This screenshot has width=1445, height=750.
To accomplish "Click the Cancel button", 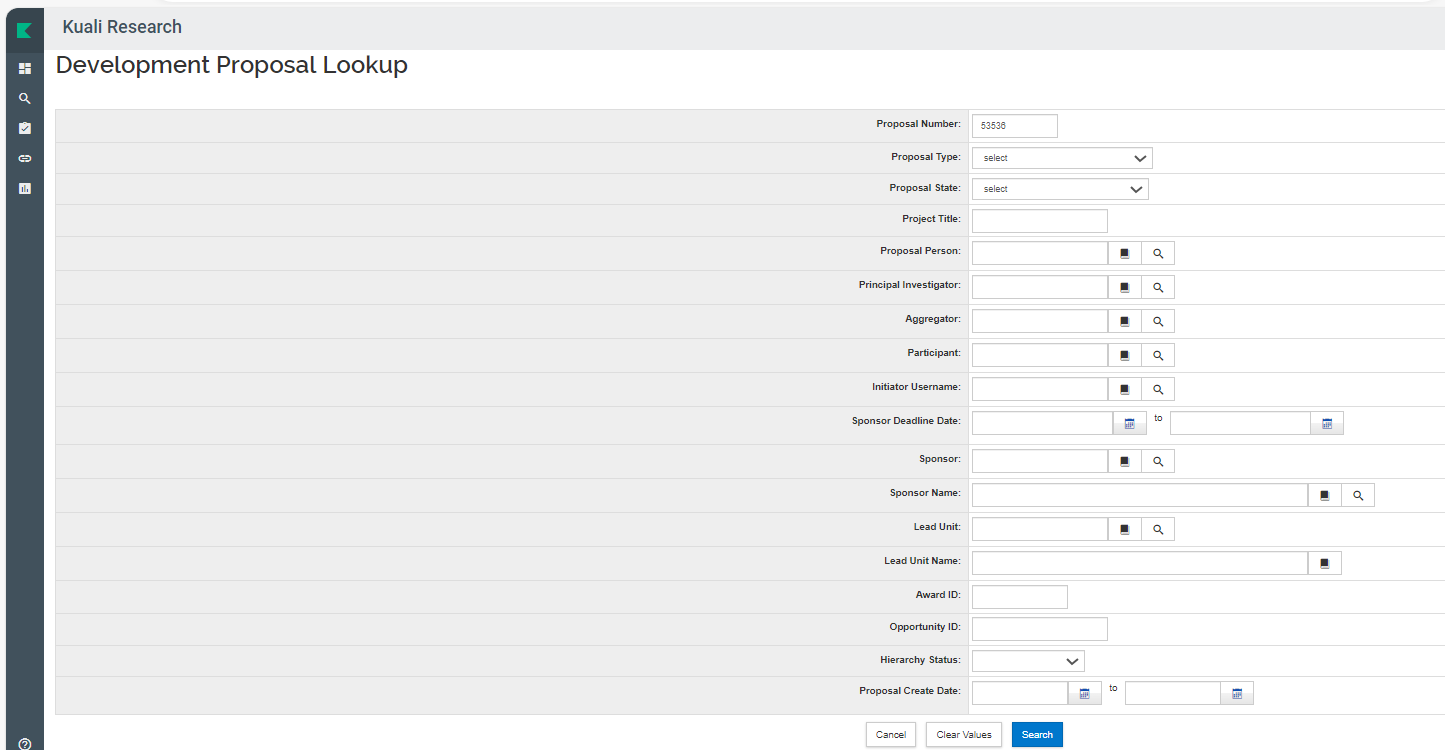I will [x=891, y=735].
